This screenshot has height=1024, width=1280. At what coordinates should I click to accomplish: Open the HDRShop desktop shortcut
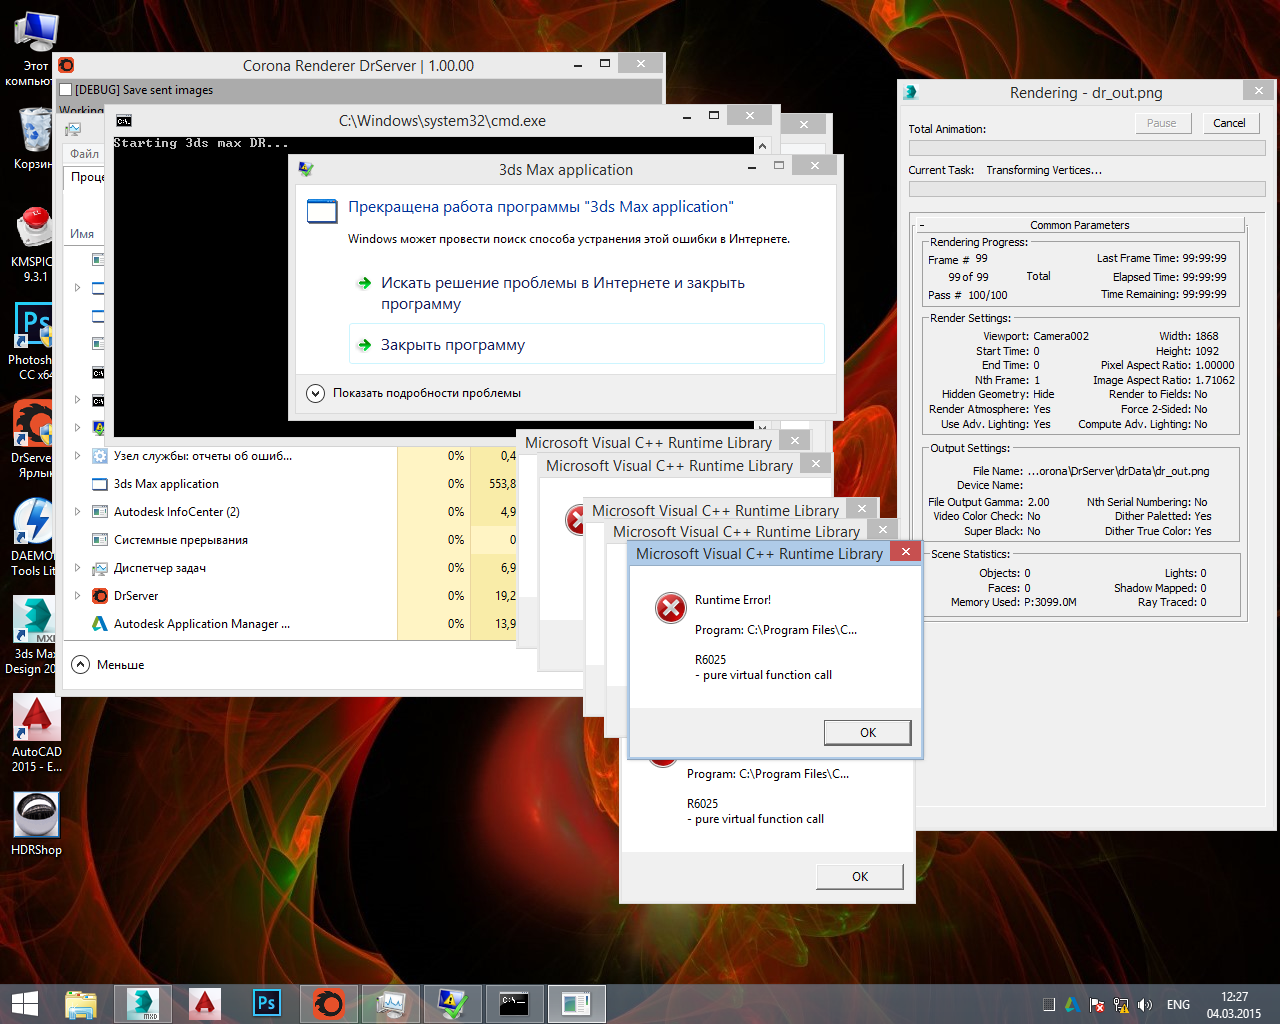tap(36, 825)
